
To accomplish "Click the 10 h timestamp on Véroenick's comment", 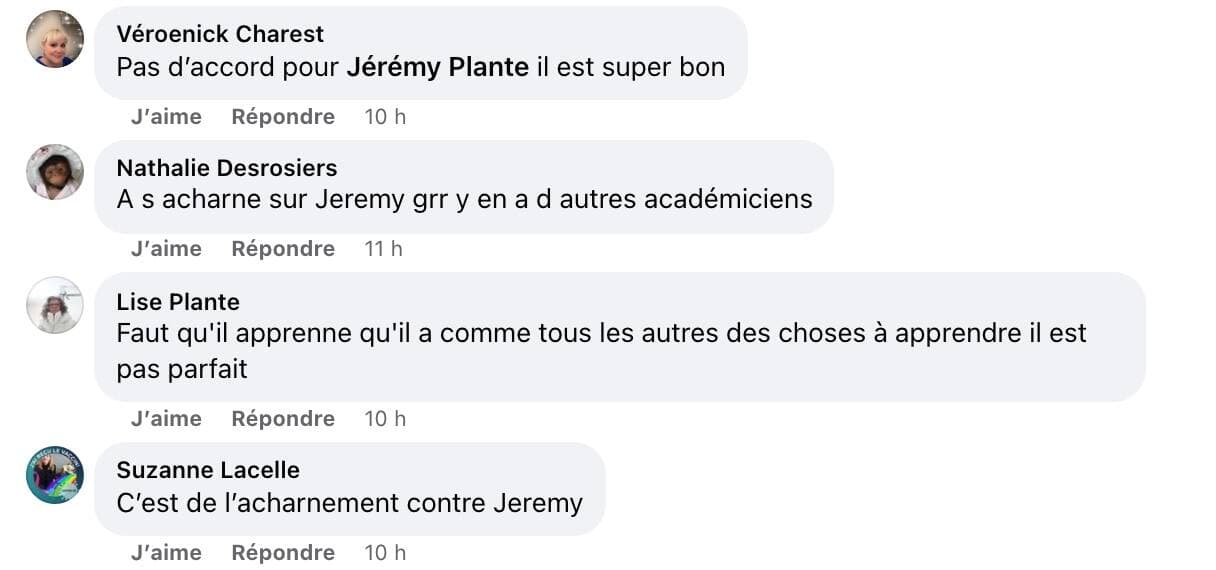I will (x=385, y=117).
